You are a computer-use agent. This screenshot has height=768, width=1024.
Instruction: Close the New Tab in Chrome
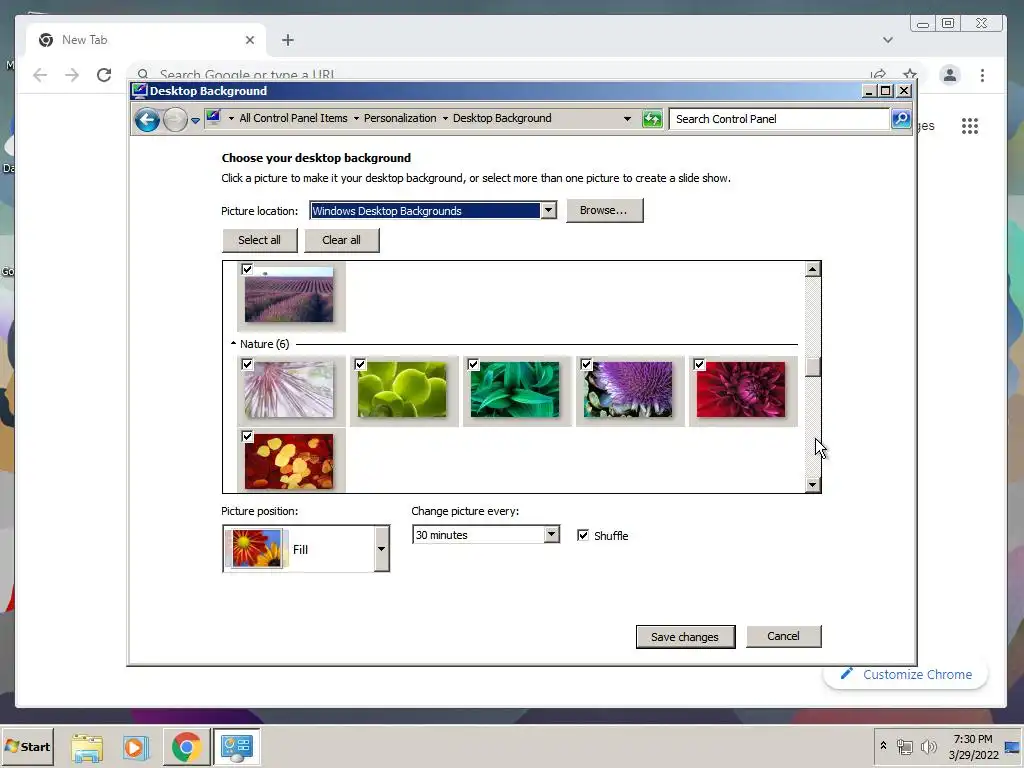249,40
